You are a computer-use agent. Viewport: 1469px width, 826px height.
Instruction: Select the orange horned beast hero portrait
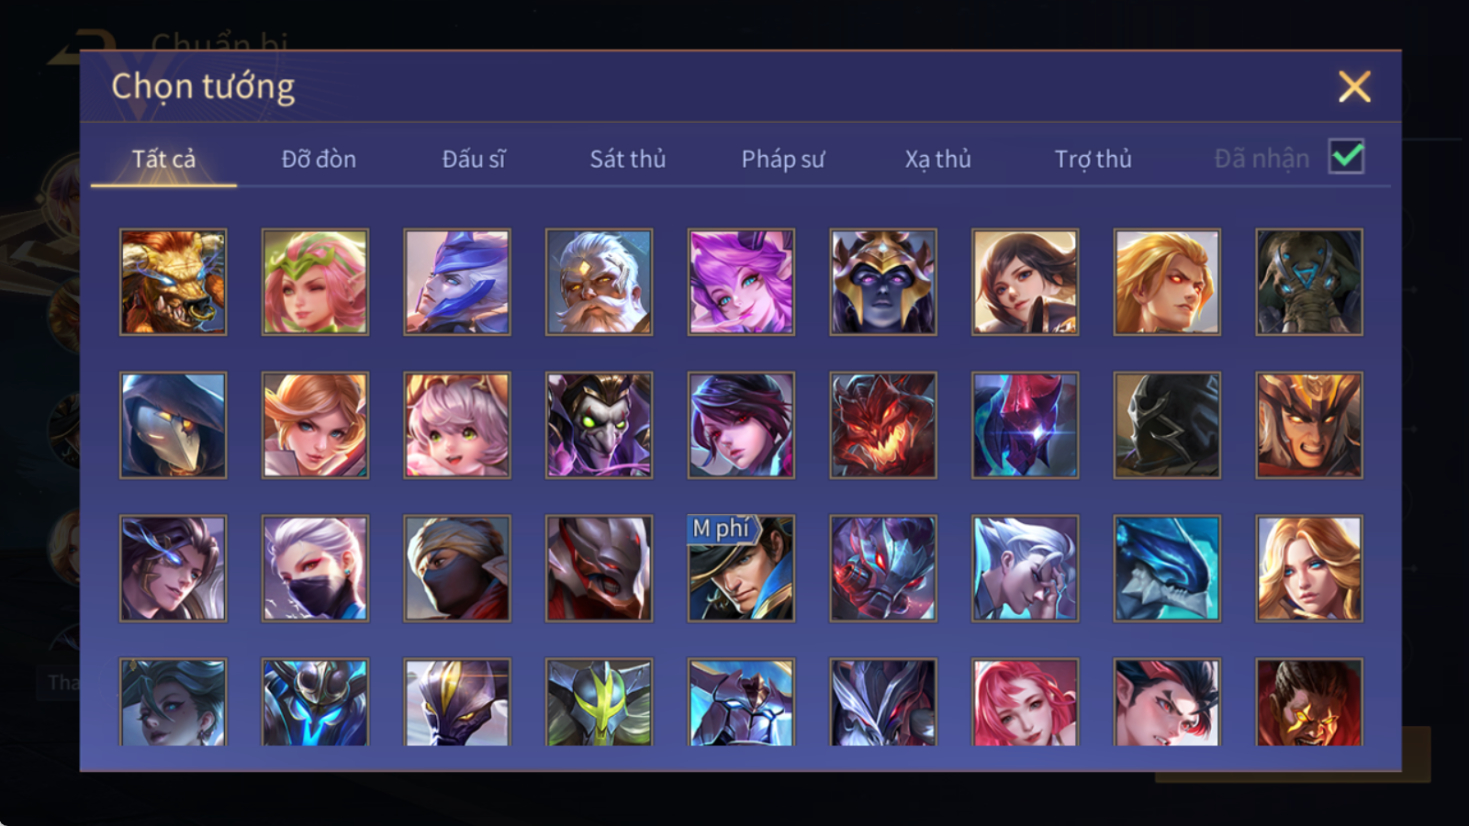coord(173,282)
